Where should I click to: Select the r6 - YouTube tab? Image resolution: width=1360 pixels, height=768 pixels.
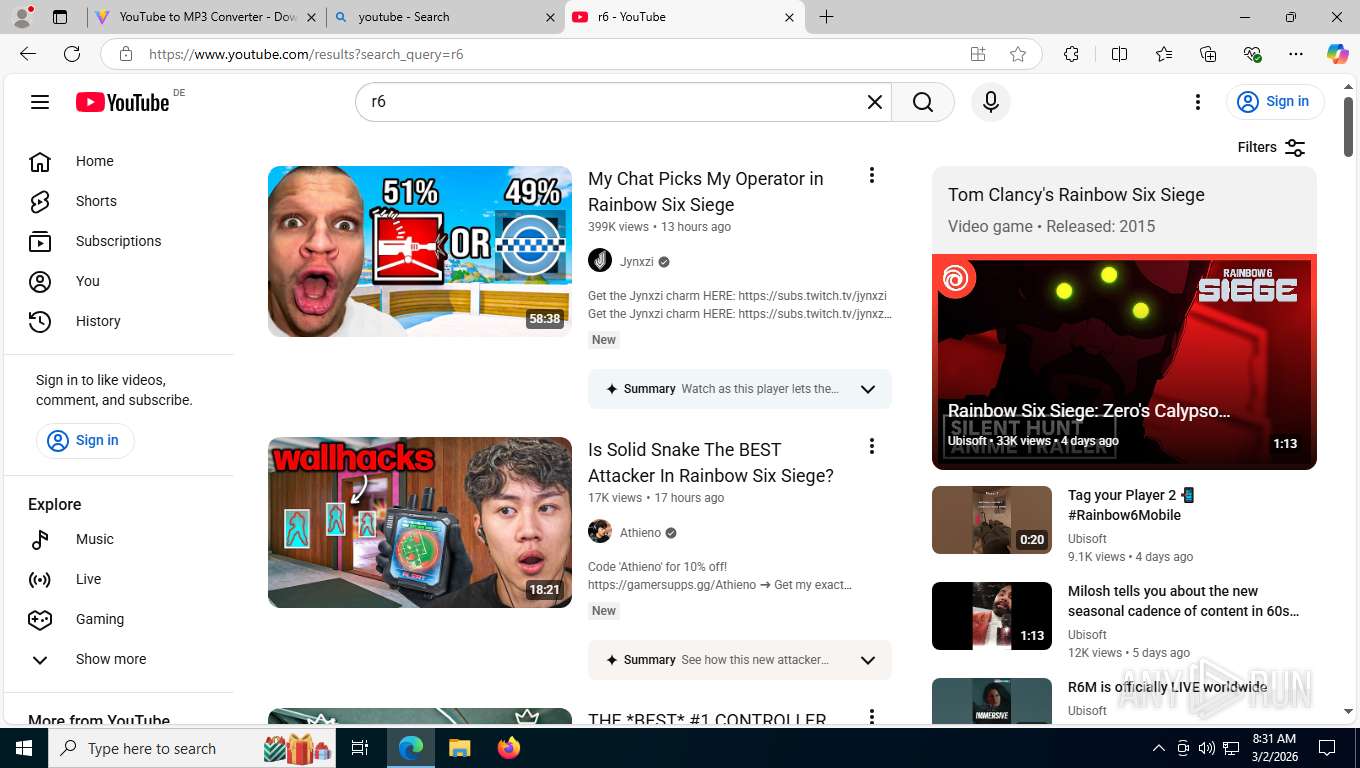click(684, 17)
